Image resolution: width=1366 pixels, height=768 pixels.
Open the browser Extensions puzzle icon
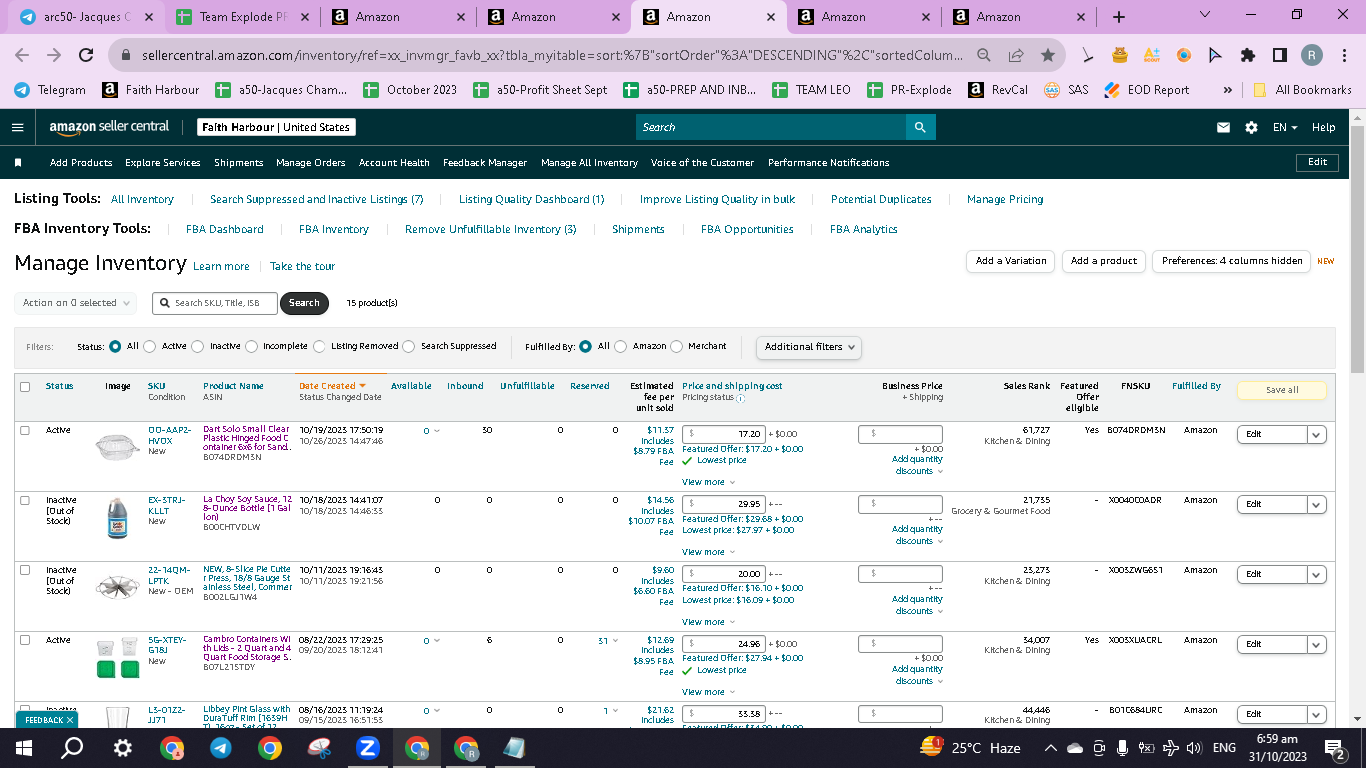tap(1248, 55)
